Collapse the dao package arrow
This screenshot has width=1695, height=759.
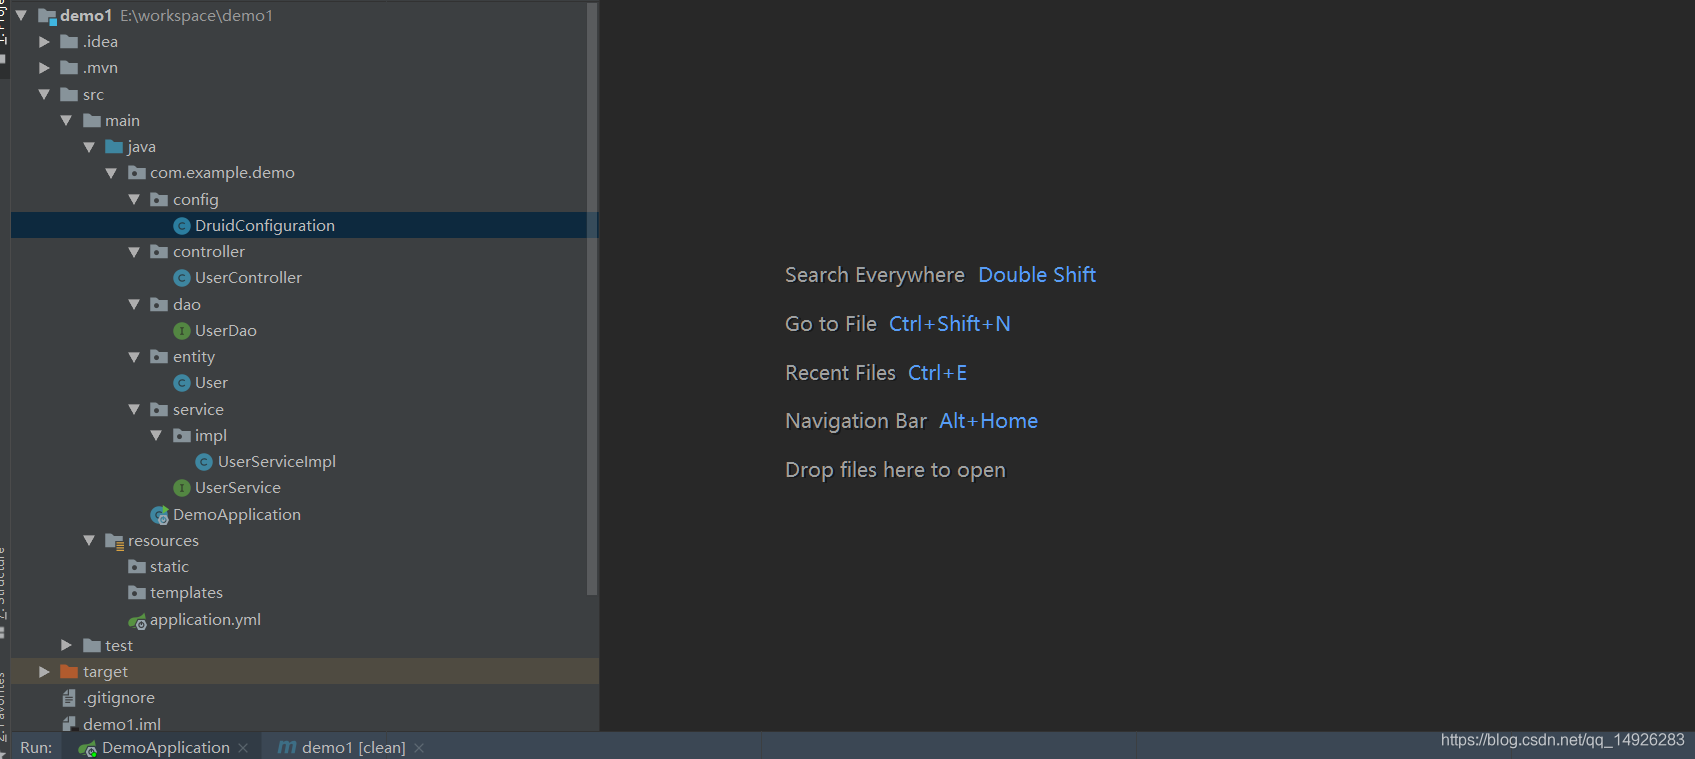(x=134, y=304)
